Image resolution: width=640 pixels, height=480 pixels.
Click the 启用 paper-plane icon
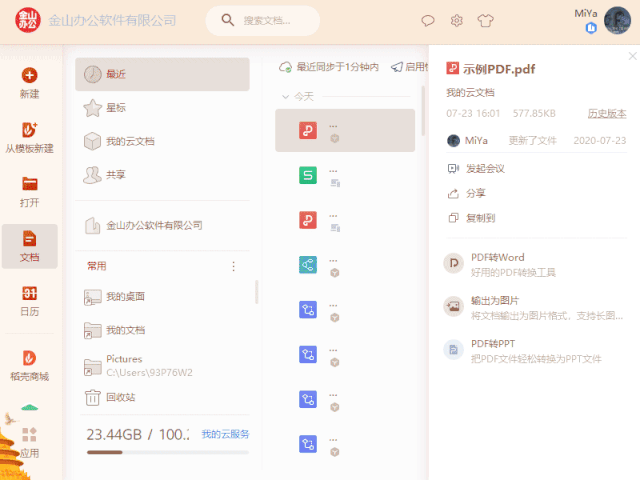click(x=397, y=67)
